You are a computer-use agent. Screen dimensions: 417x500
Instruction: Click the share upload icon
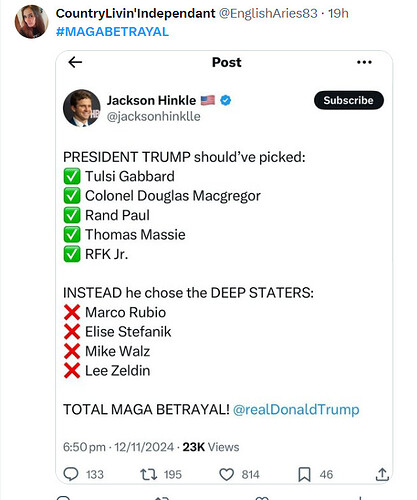(382, 474)
